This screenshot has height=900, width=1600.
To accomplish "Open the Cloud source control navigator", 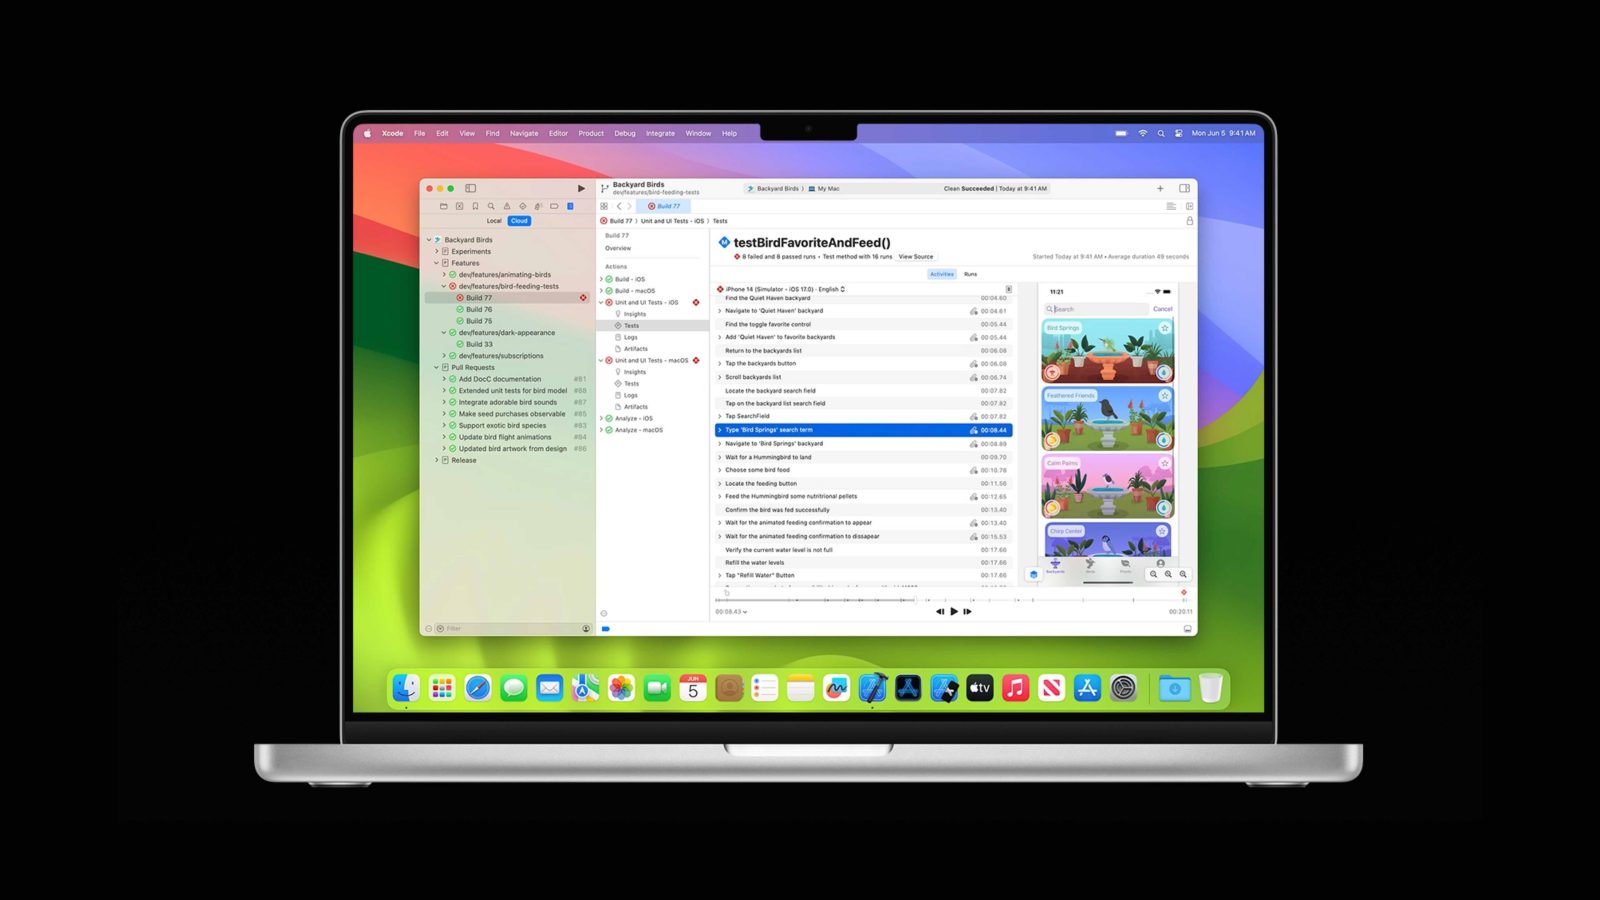I will 519,221.
